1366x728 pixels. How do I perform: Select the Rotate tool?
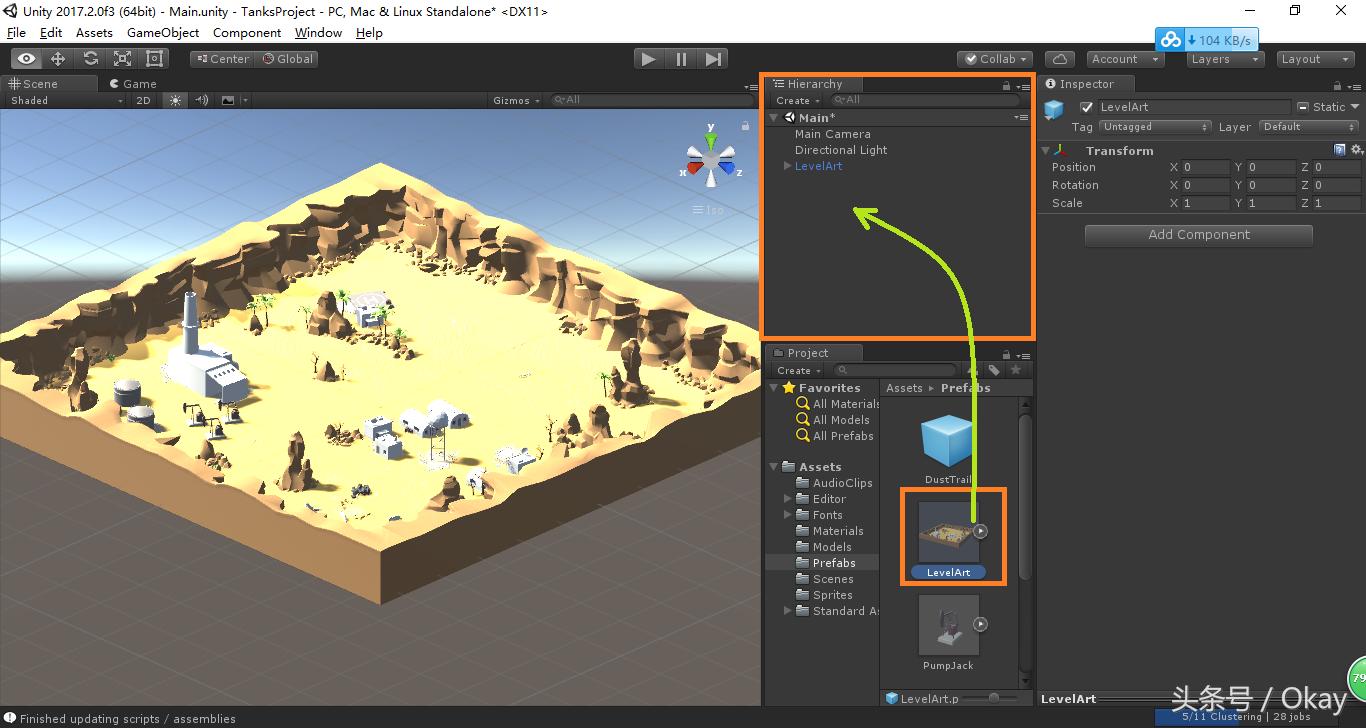click(x=90, y=58)
